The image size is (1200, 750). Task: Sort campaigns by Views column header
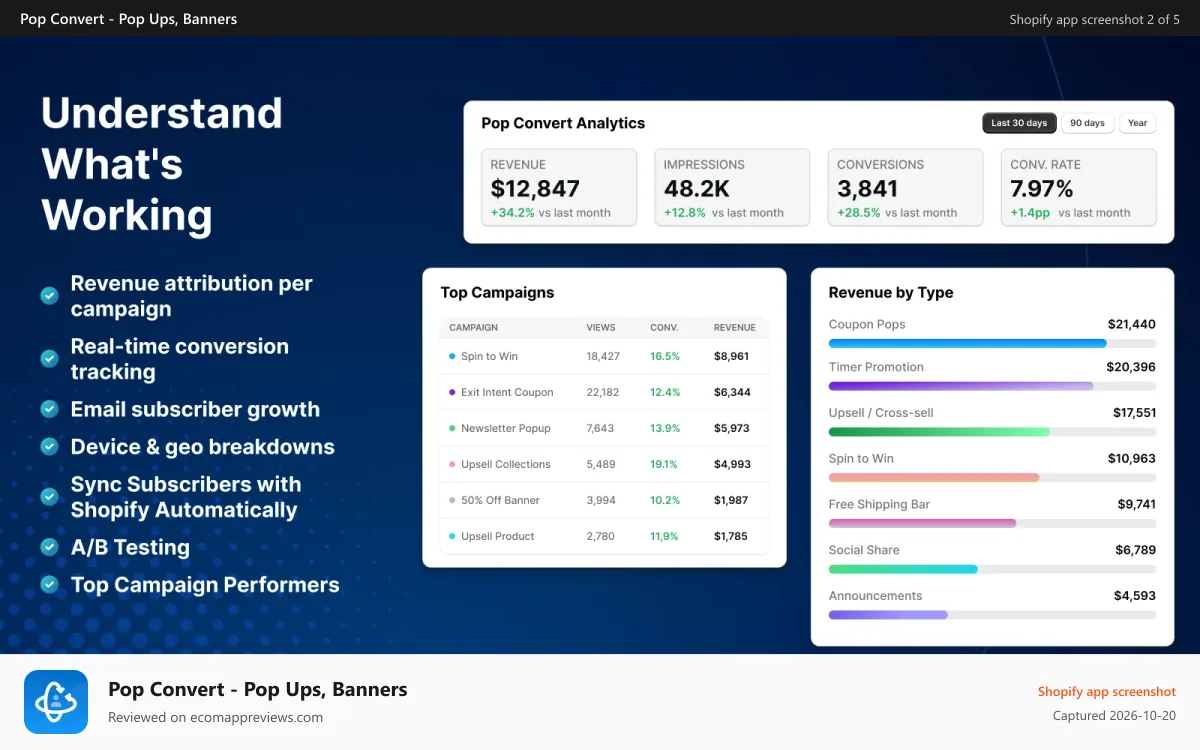[x=601, y=327]
